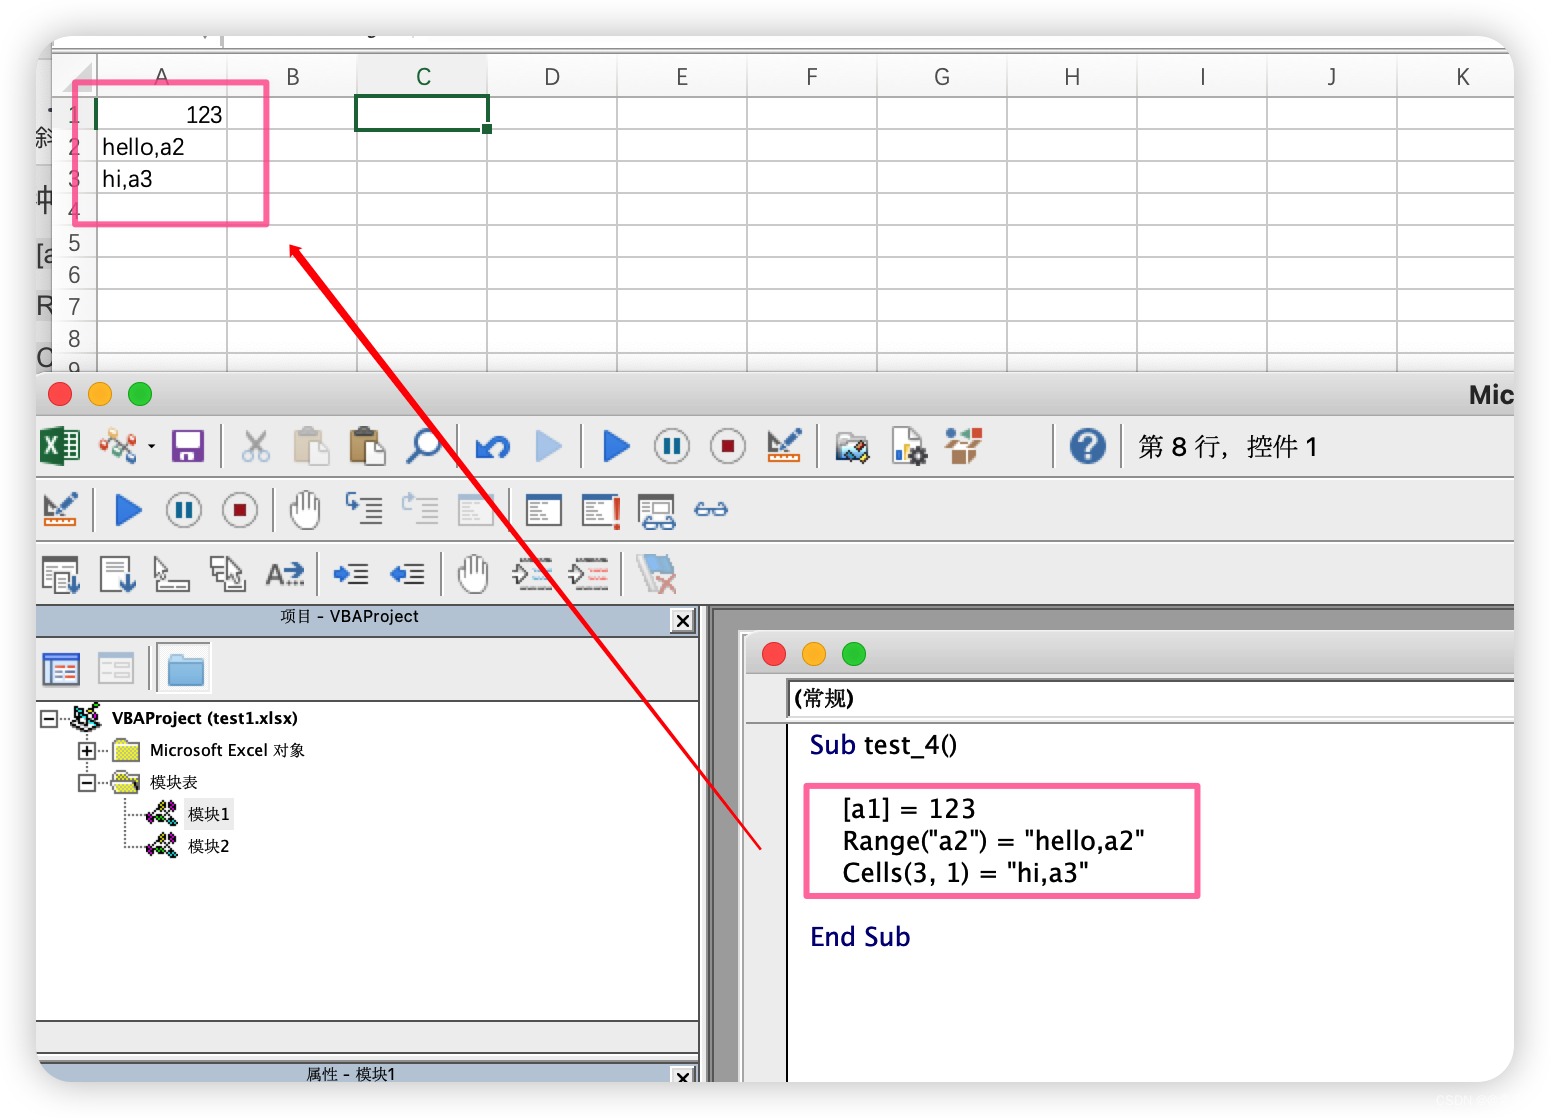
Task: Click the Undo arrow icon
Action: 492,446
